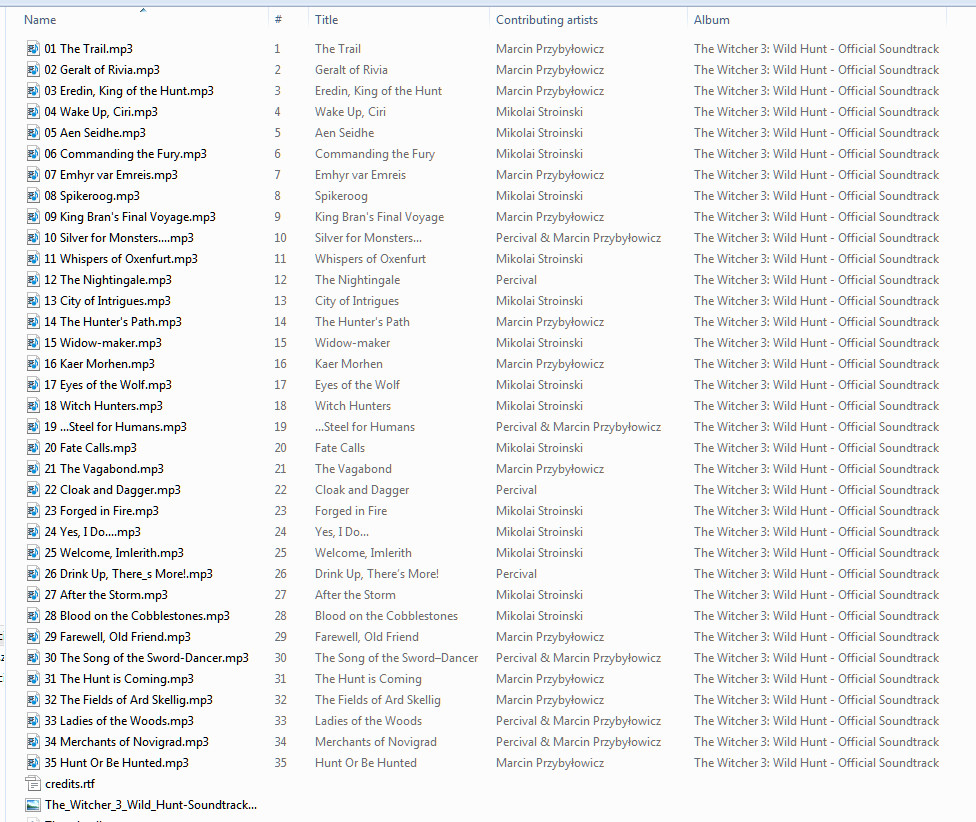Select the audio icon for 04 Wake Up, Ciri.mp3
This screenshot has height=822, width=976.
33,112
